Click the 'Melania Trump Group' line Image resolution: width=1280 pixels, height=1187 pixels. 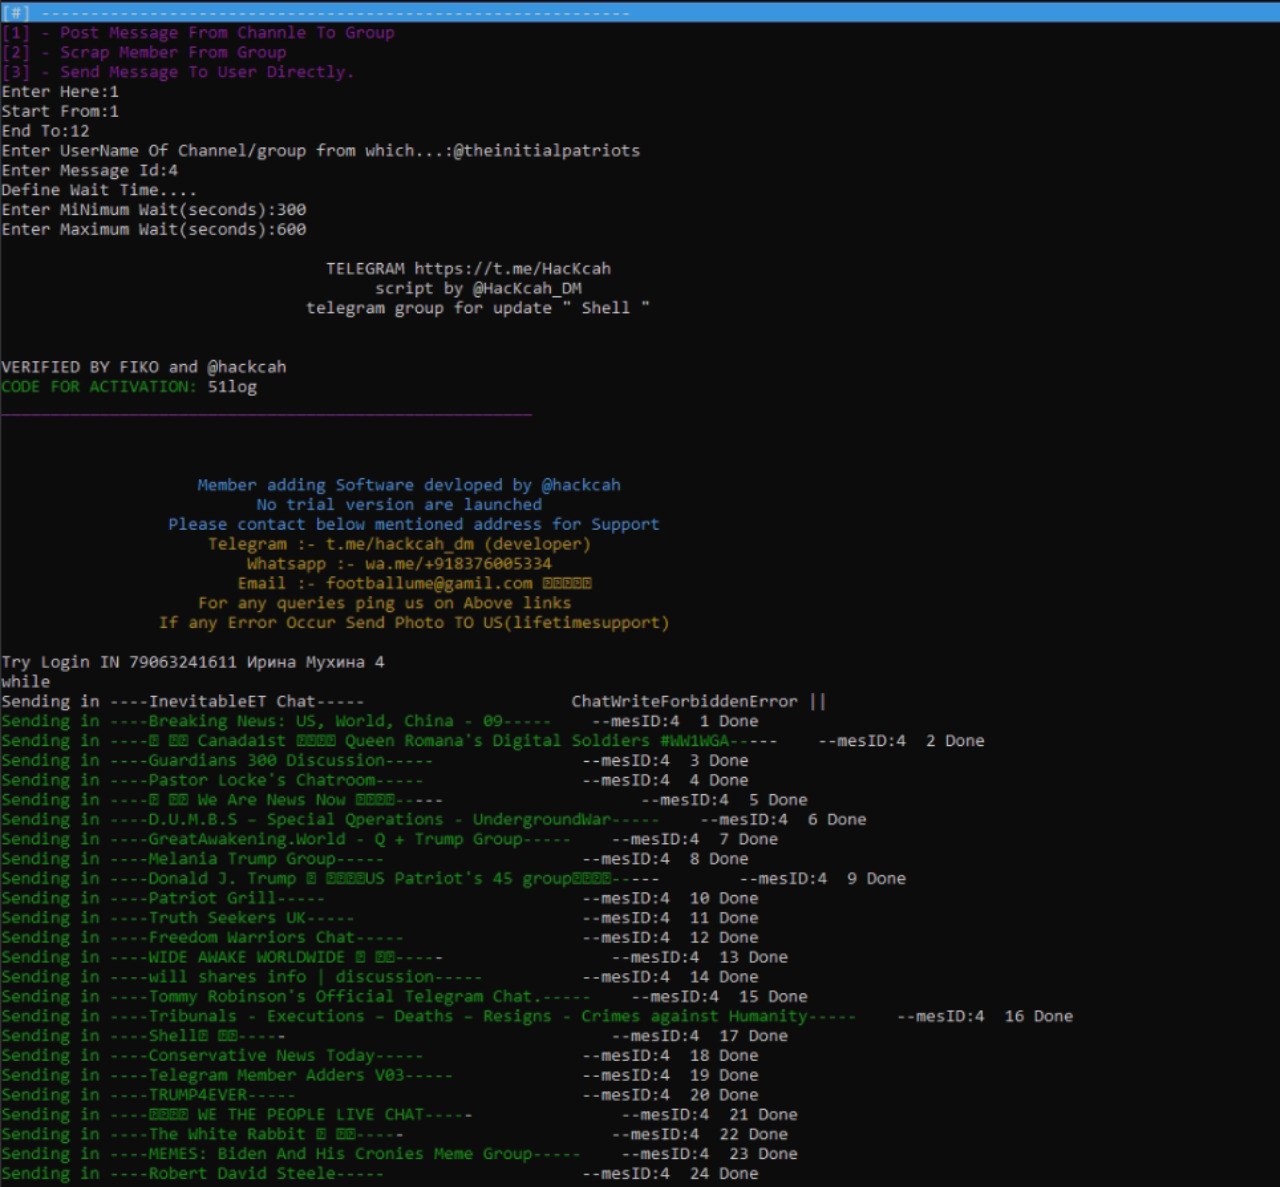tap(375, 859)
